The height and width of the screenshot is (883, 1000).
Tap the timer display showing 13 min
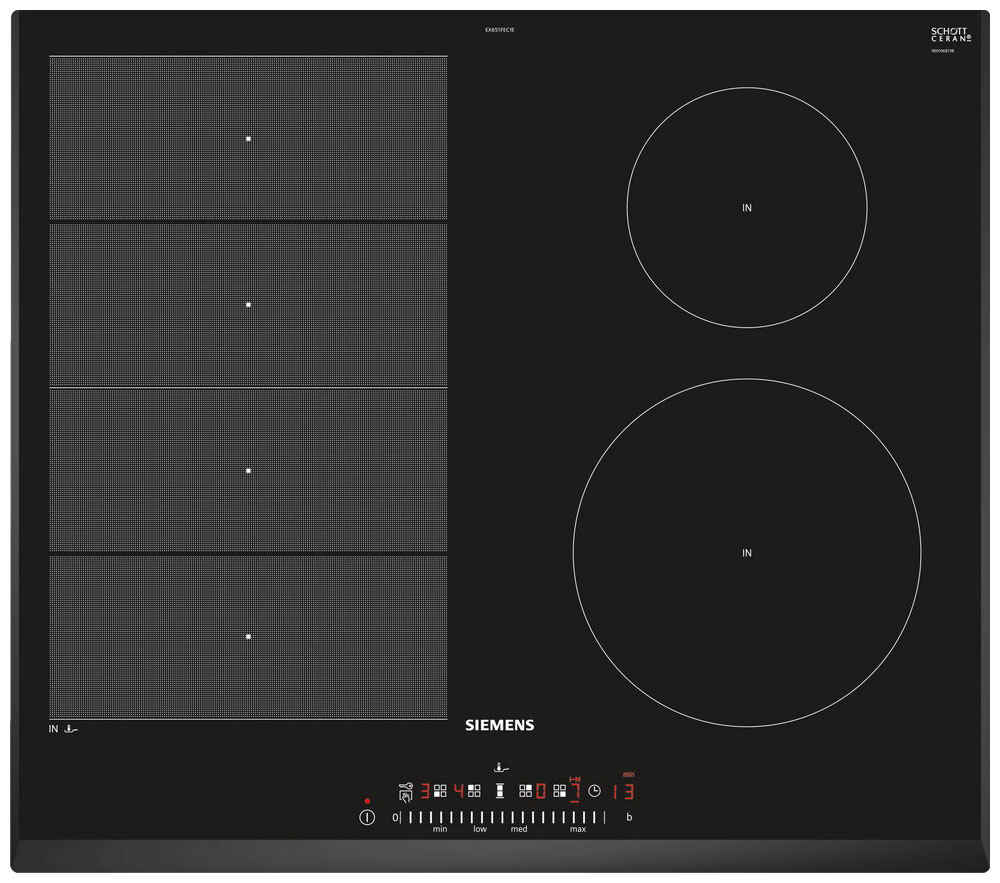(x=624, y=791)
